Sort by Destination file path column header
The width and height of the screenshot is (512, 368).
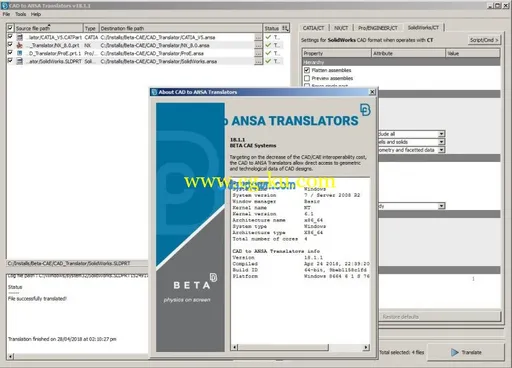coord(181,28)
